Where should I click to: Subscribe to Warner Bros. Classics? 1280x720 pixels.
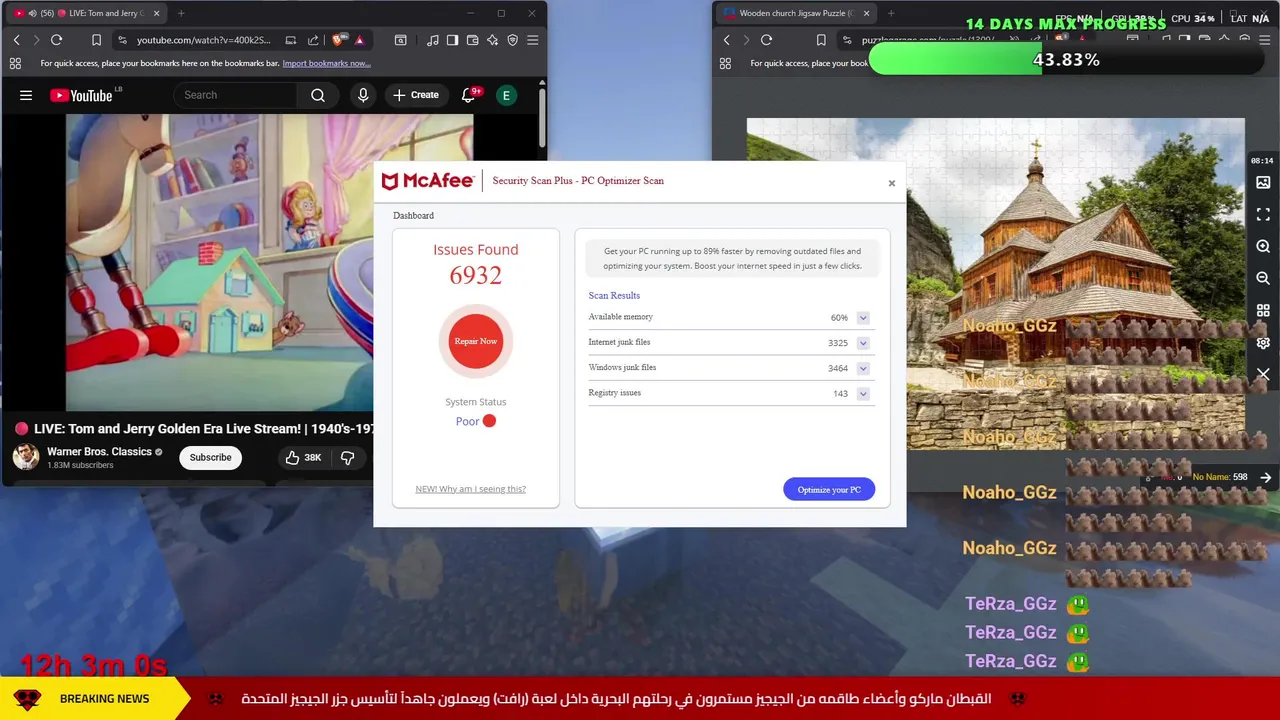210,457
